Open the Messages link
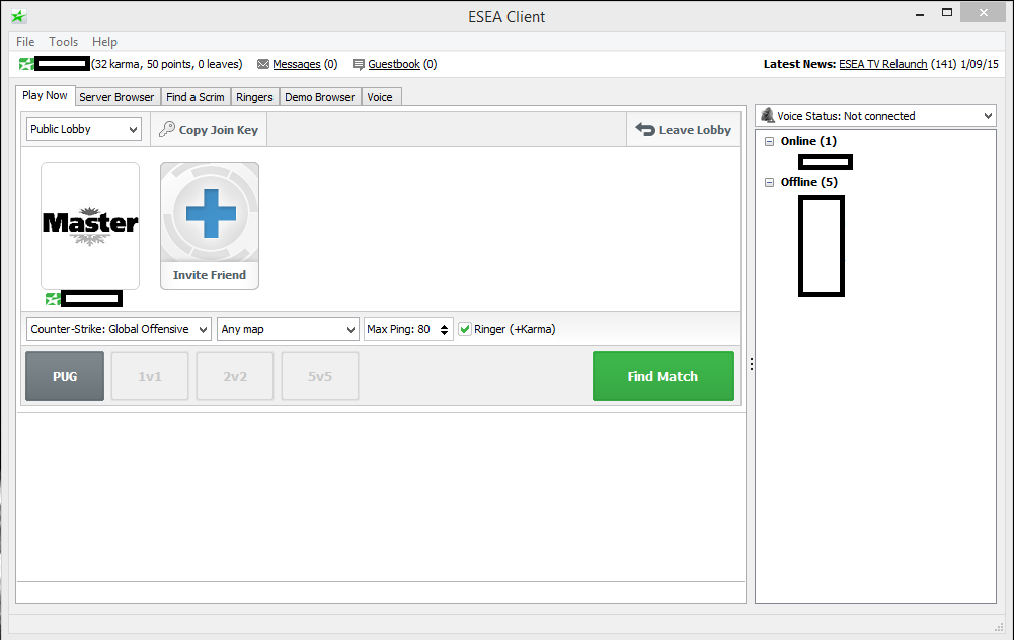This screenshot has height=640, width=1014. pyautogui.click(x=297, y=64)
